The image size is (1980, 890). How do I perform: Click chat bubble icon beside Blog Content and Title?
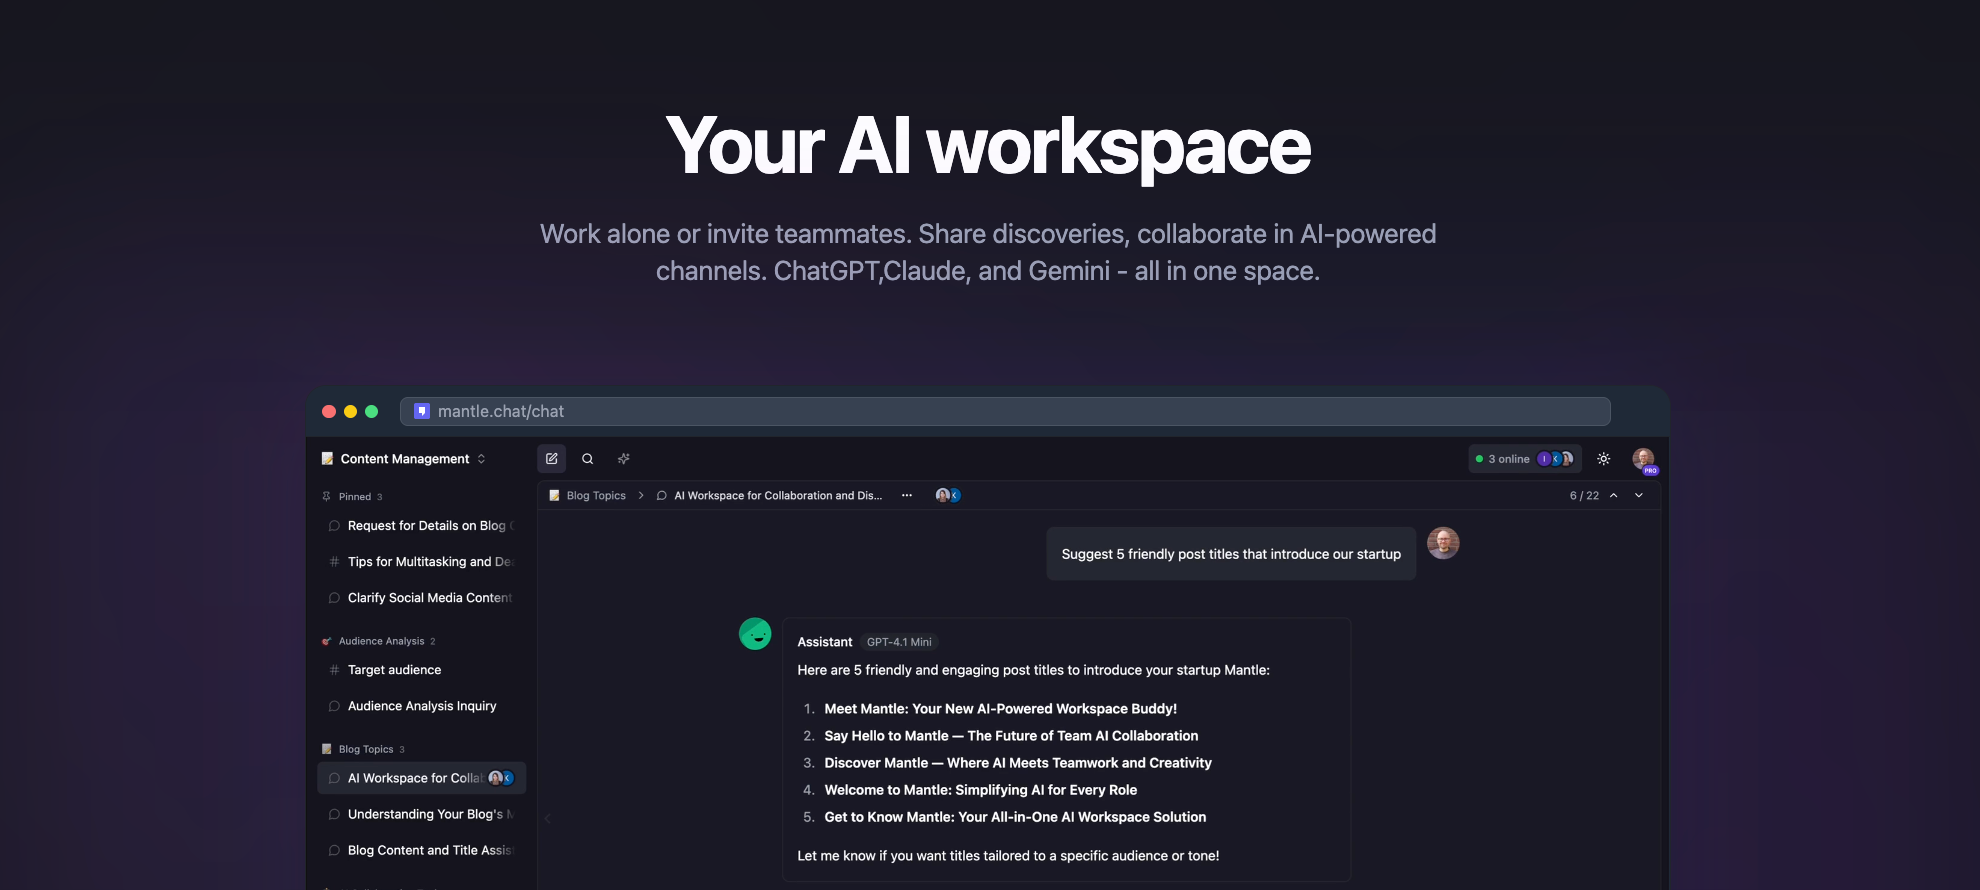coord(334,850)
